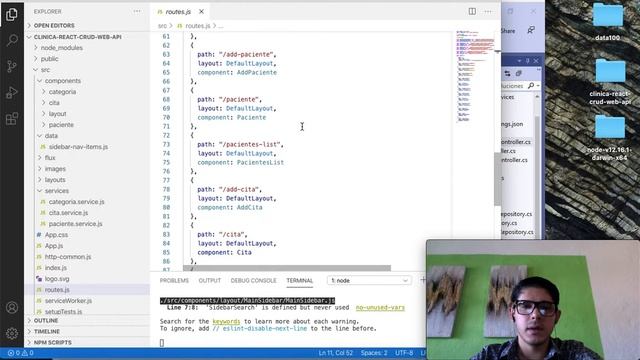
Task: Open the keywords link in terminal
Action: pos(226,322)
